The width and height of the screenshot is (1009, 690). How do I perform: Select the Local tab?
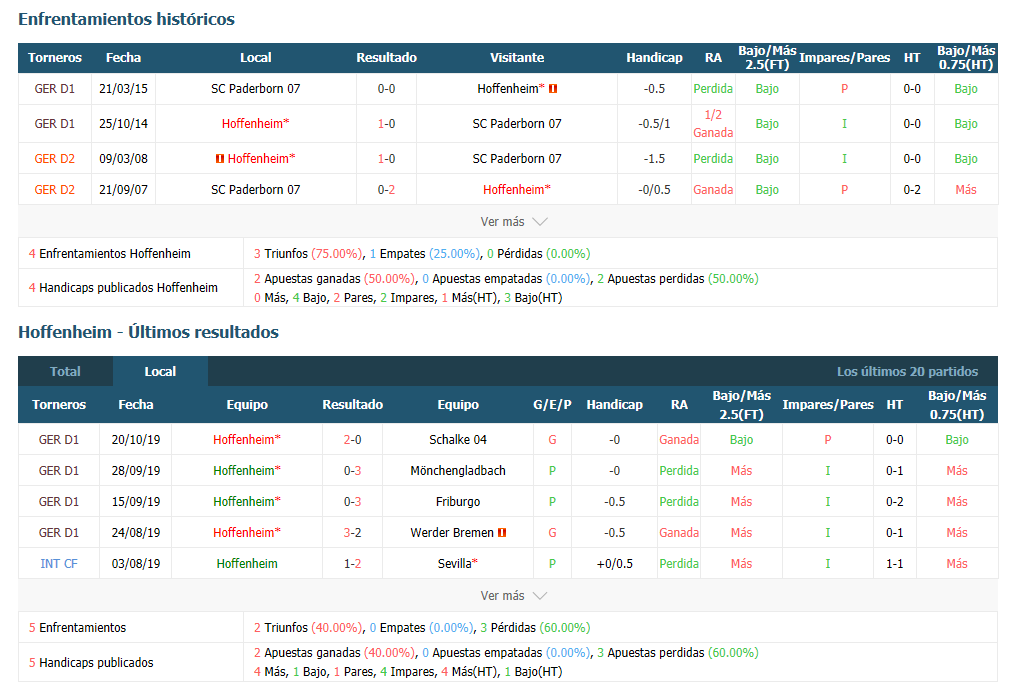[160, 371]
